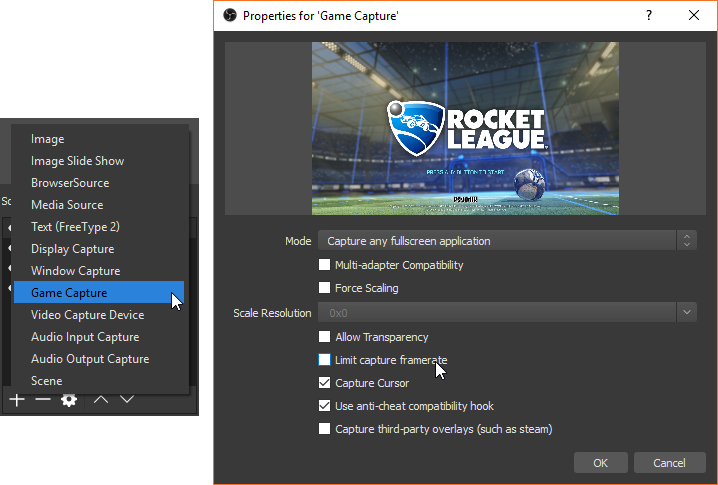Click the Scale Resolution 0x0 field

click(497, 313)
